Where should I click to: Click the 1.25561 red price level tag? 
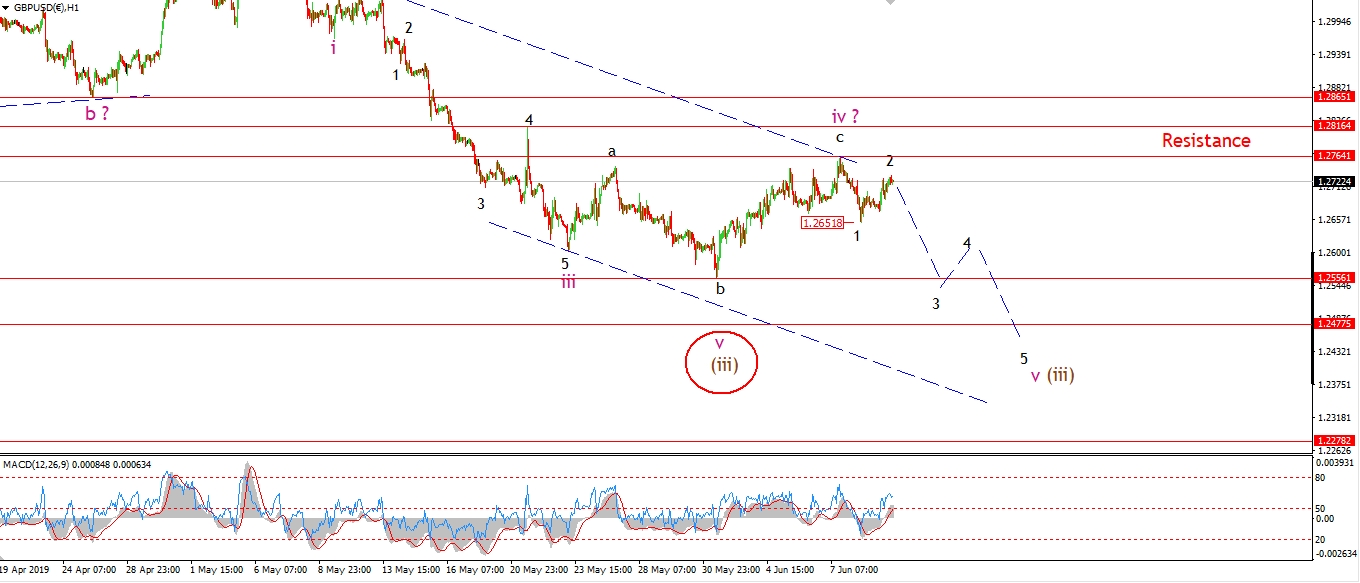coord(1335,278)
